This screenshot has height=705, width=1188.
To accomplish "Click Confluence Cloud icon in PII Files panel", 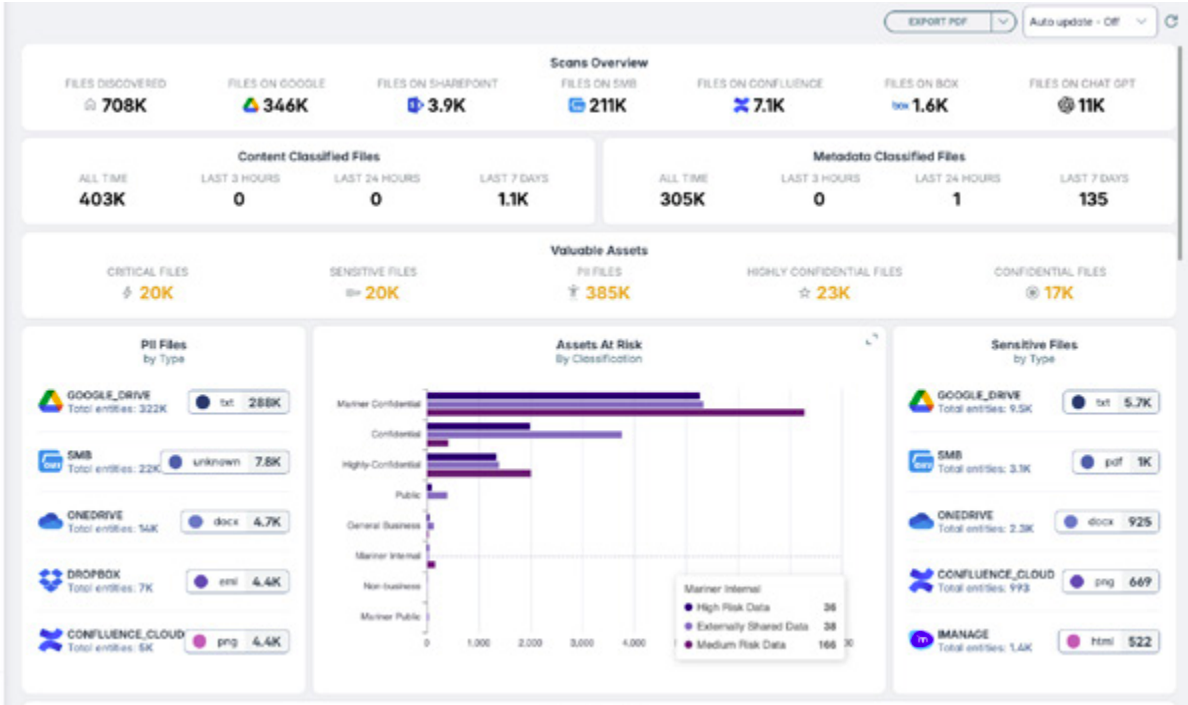I will [50, 641].
